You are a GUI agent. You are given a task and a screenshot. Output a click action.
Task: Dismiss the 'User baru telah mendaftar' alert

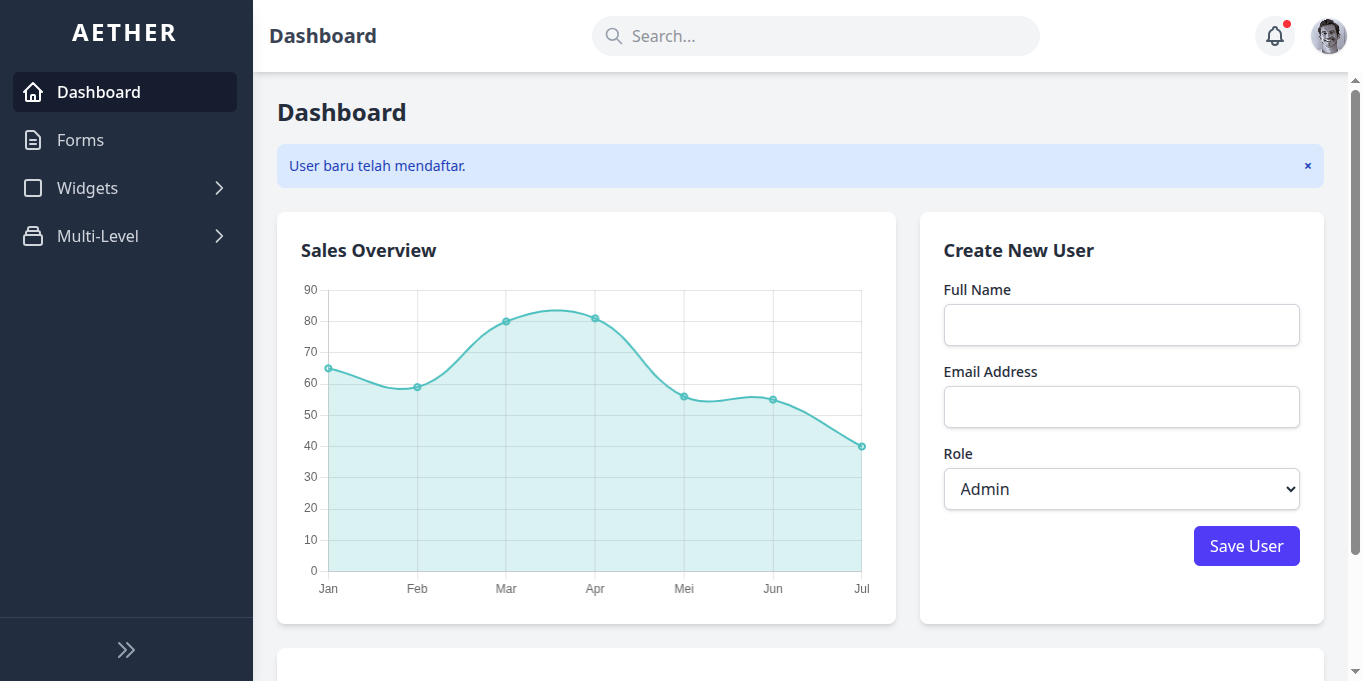[1307, 166]
